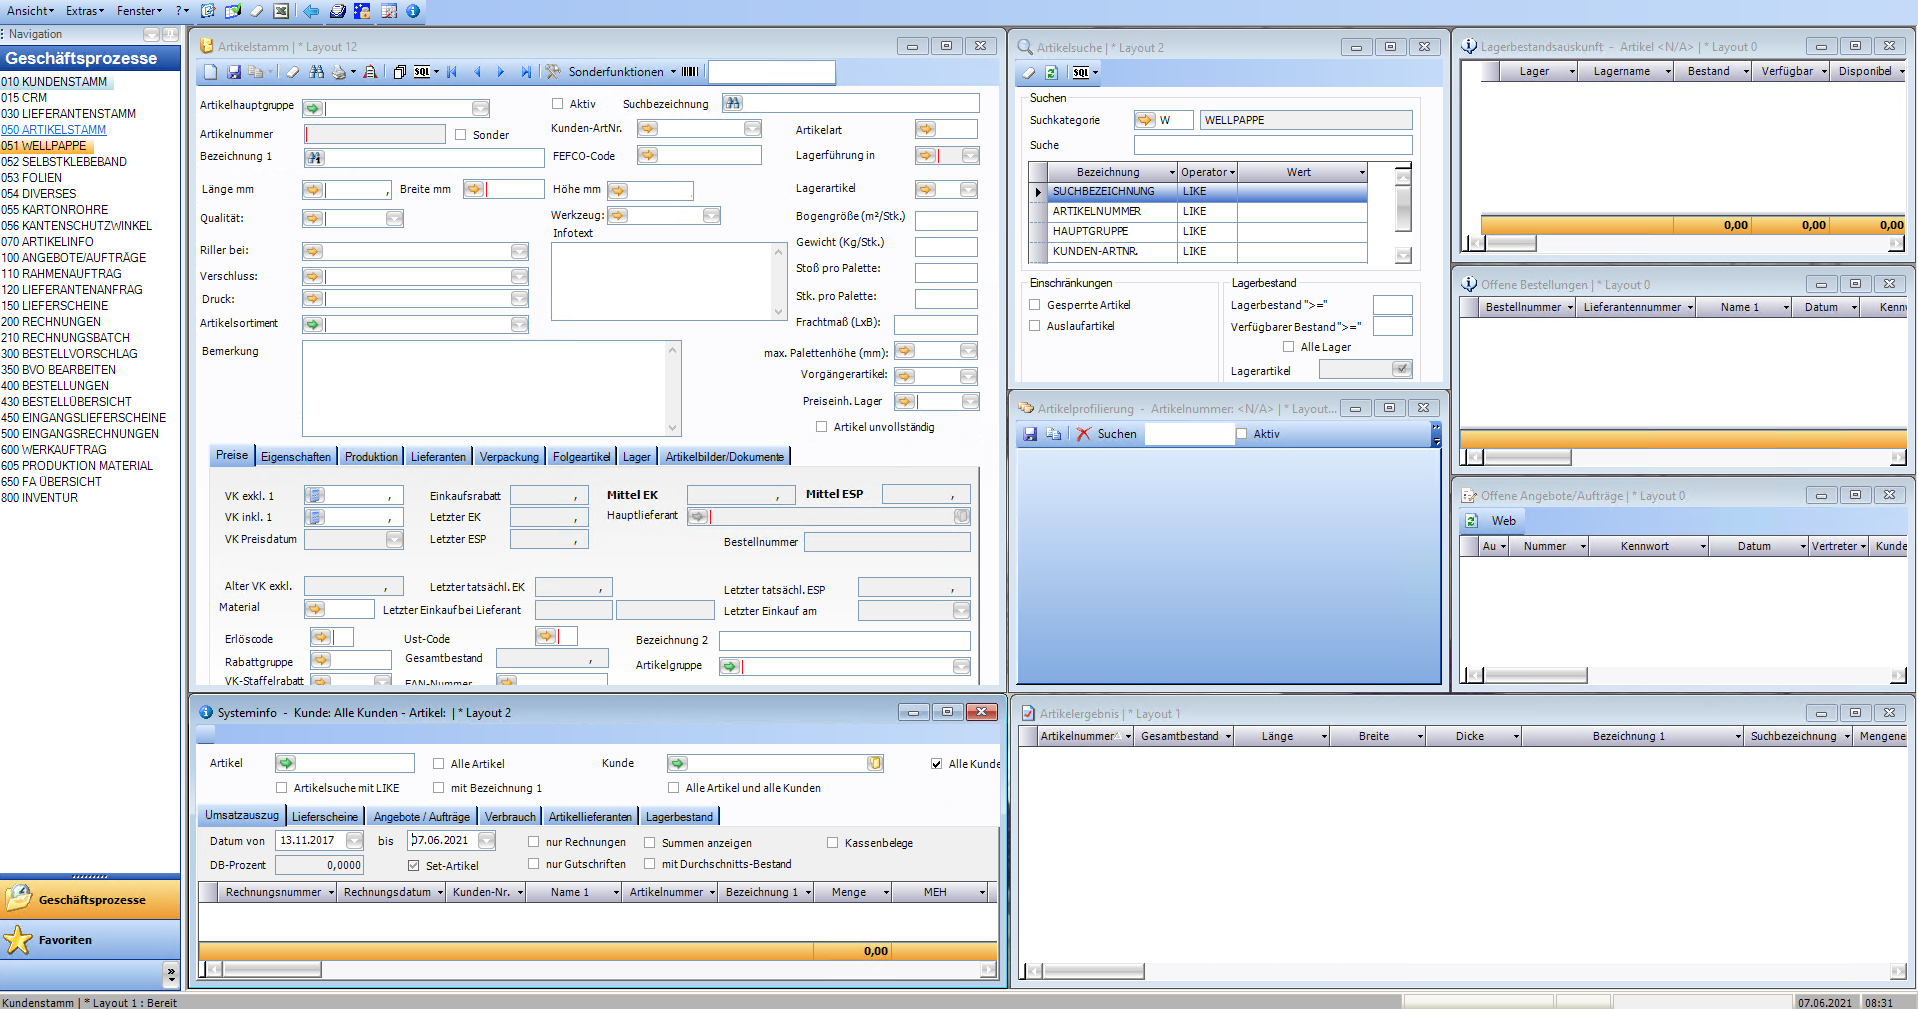Open the VK Preisdatum dropdown
Image resolution: width=1918 pixels, height=1009 pixels.
[x=395, y=540]
